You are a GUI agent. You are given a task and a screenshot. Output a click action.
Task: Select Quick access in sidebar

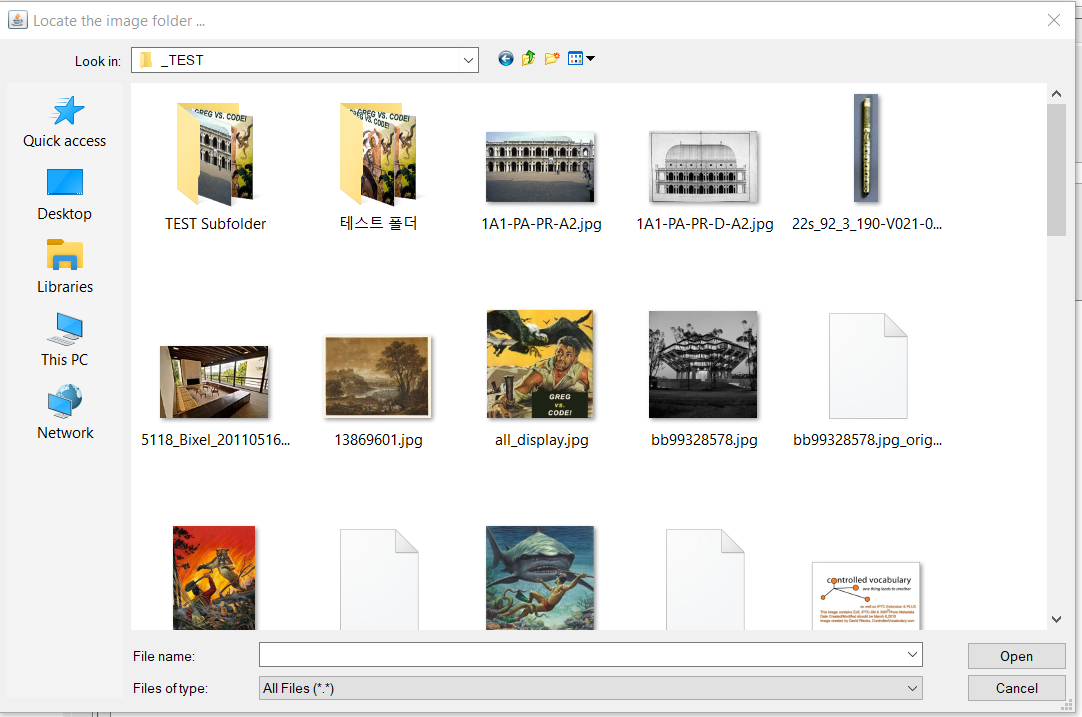click(65, 122)
